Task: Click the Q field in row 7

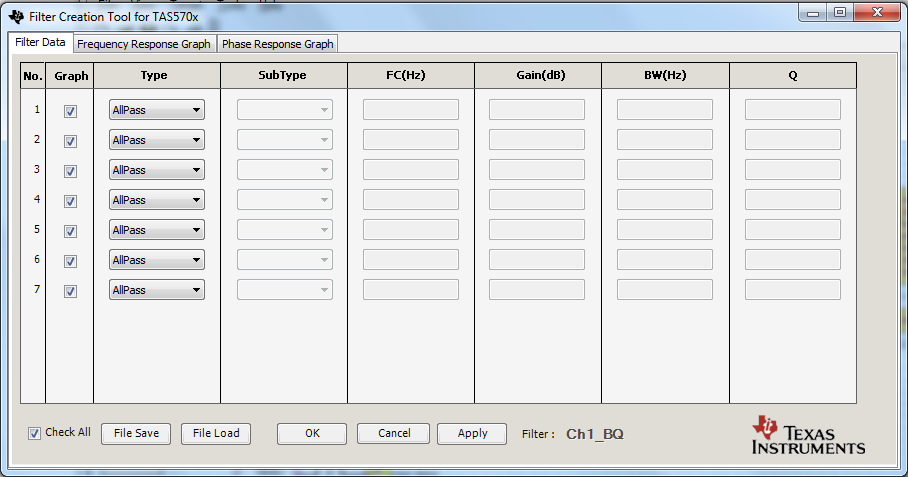Action: (793, 290)
